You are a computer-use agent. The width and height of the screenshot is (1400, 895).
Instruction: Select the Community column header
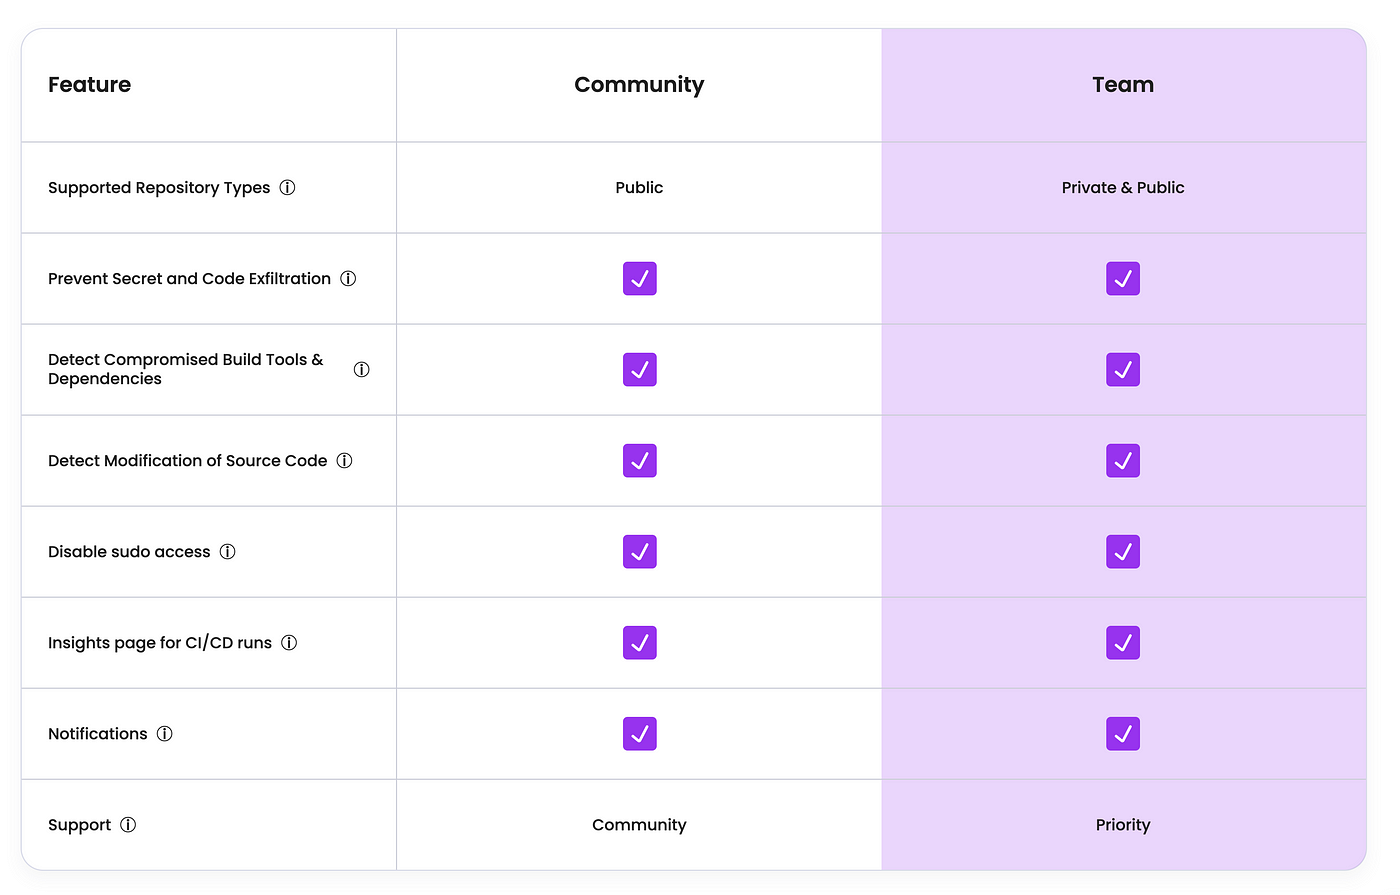click(x=639, y=85)
